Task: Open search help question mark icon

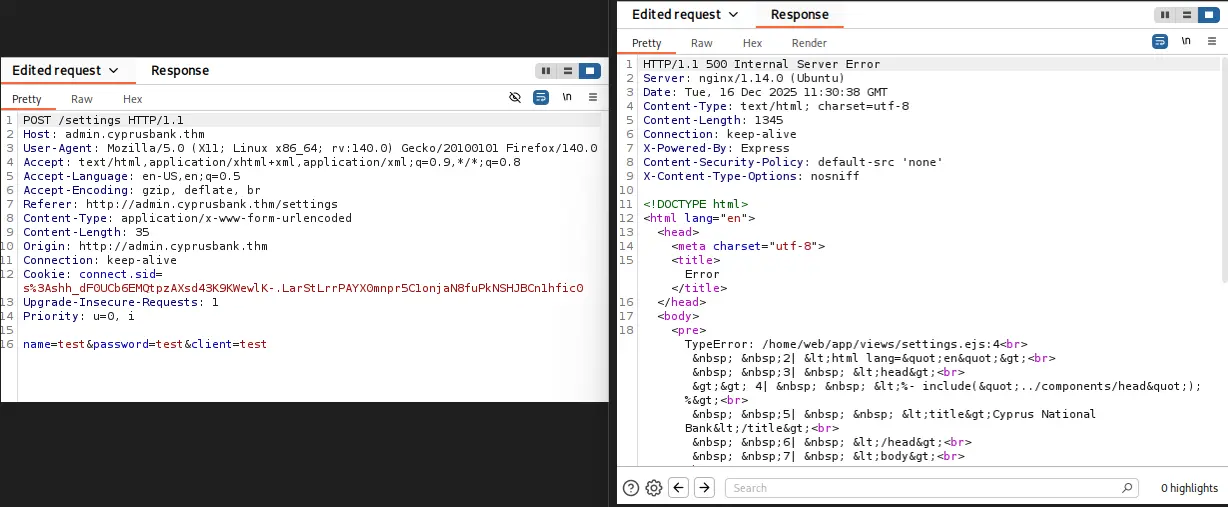Action: click(x=631, y=488)
